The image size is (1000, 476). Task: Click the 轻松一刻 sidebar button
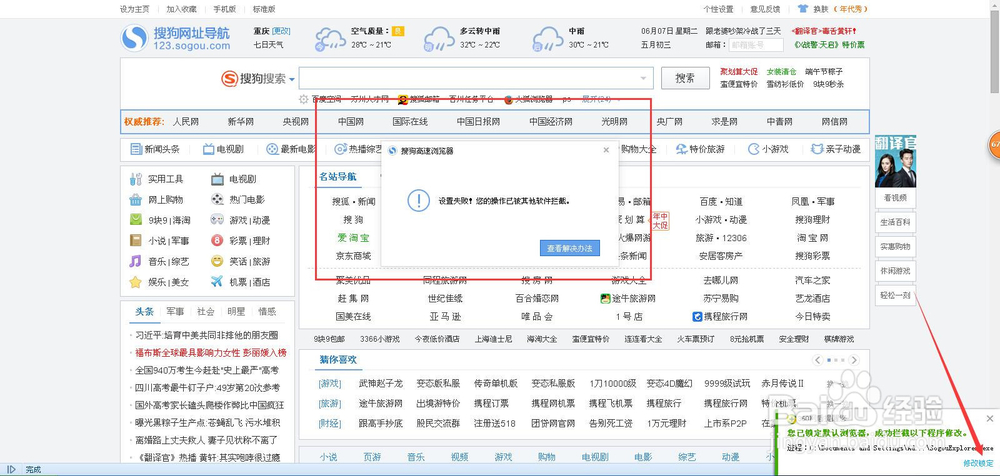895,295
